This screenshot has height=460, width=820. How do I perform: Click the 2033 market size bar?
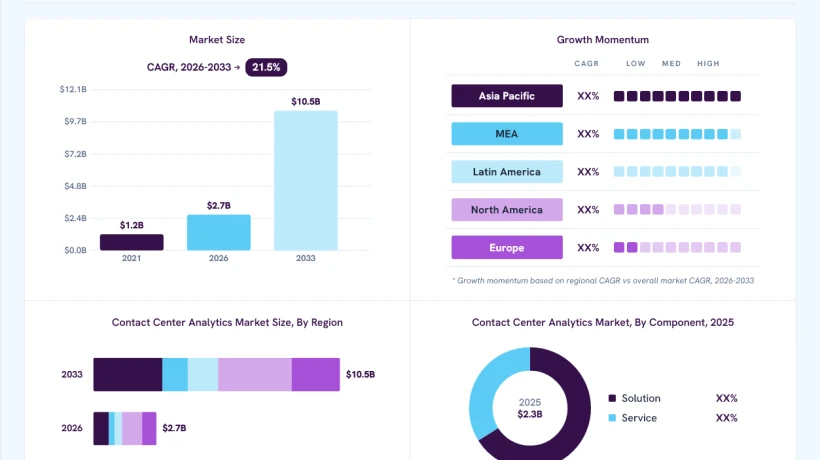click(306, 180)
